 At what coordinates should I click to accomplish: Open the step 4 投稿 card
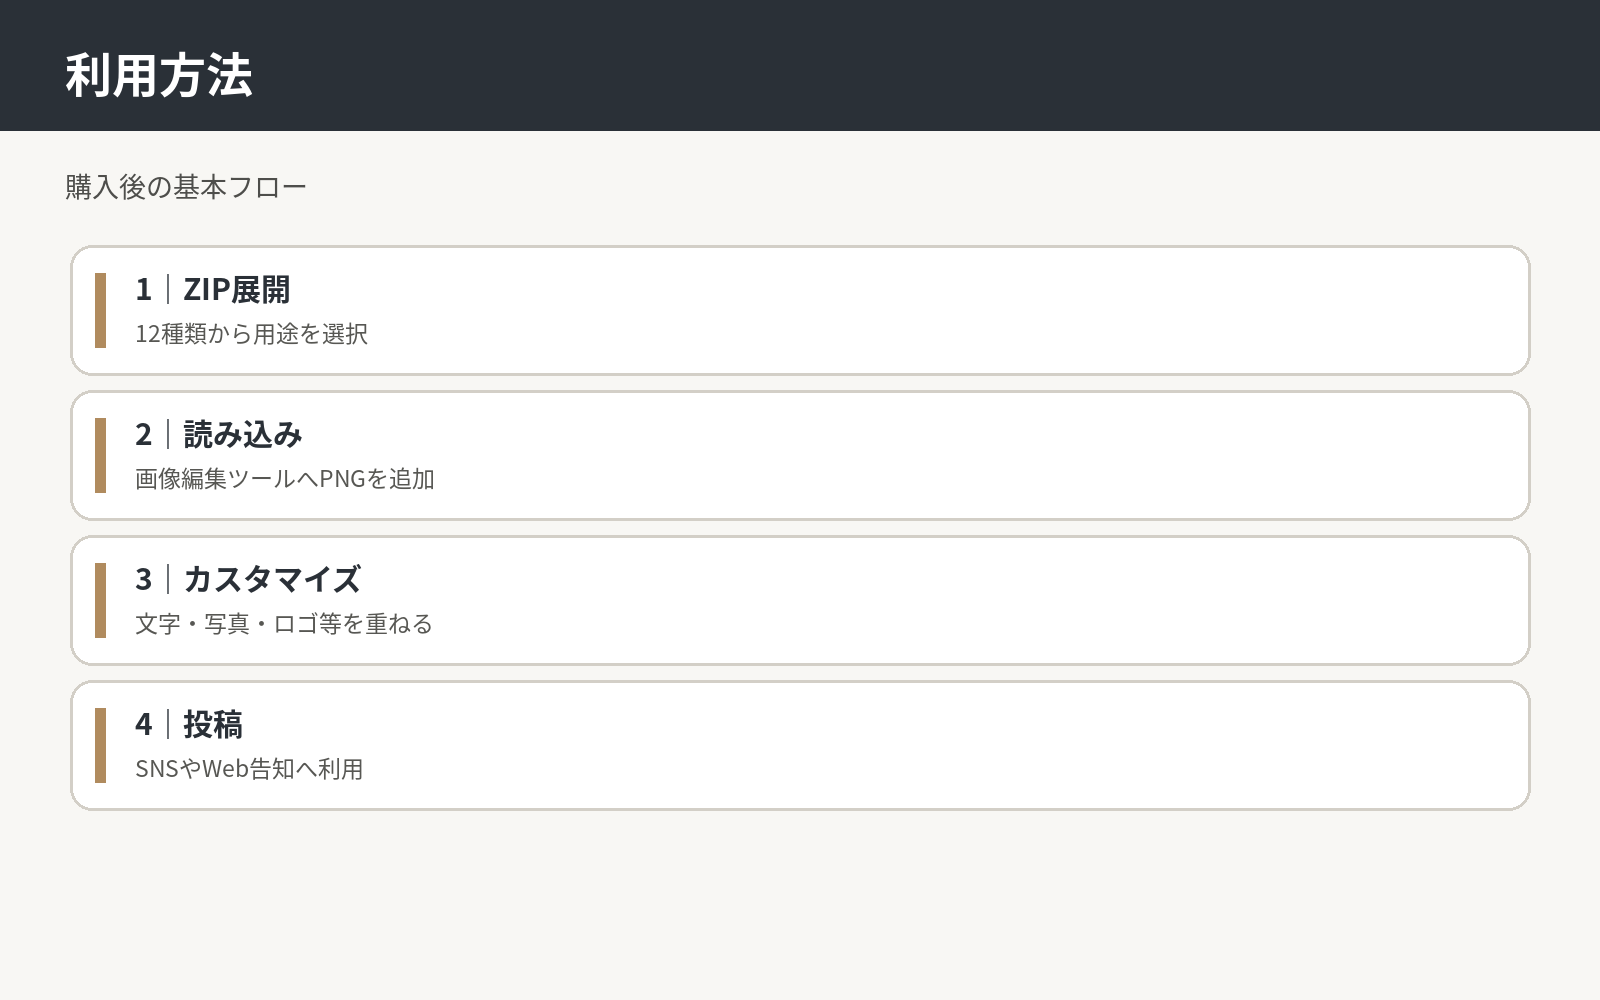(800, 745)
